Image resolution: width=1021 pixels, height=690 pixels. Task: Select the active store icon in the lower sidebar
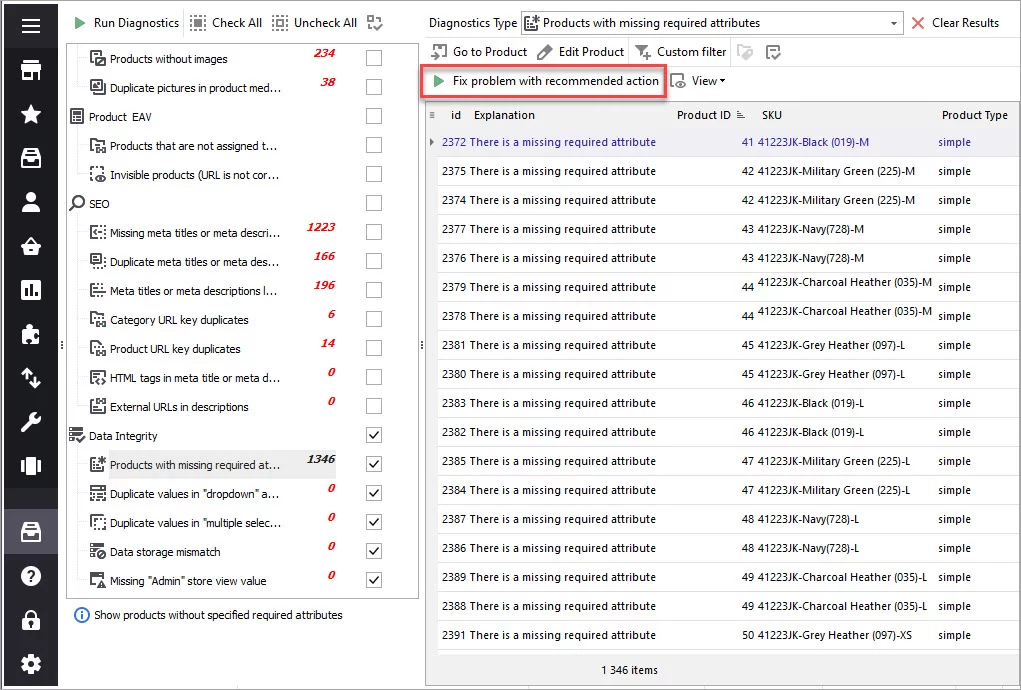pyautogui.click(x=31, y=532)
